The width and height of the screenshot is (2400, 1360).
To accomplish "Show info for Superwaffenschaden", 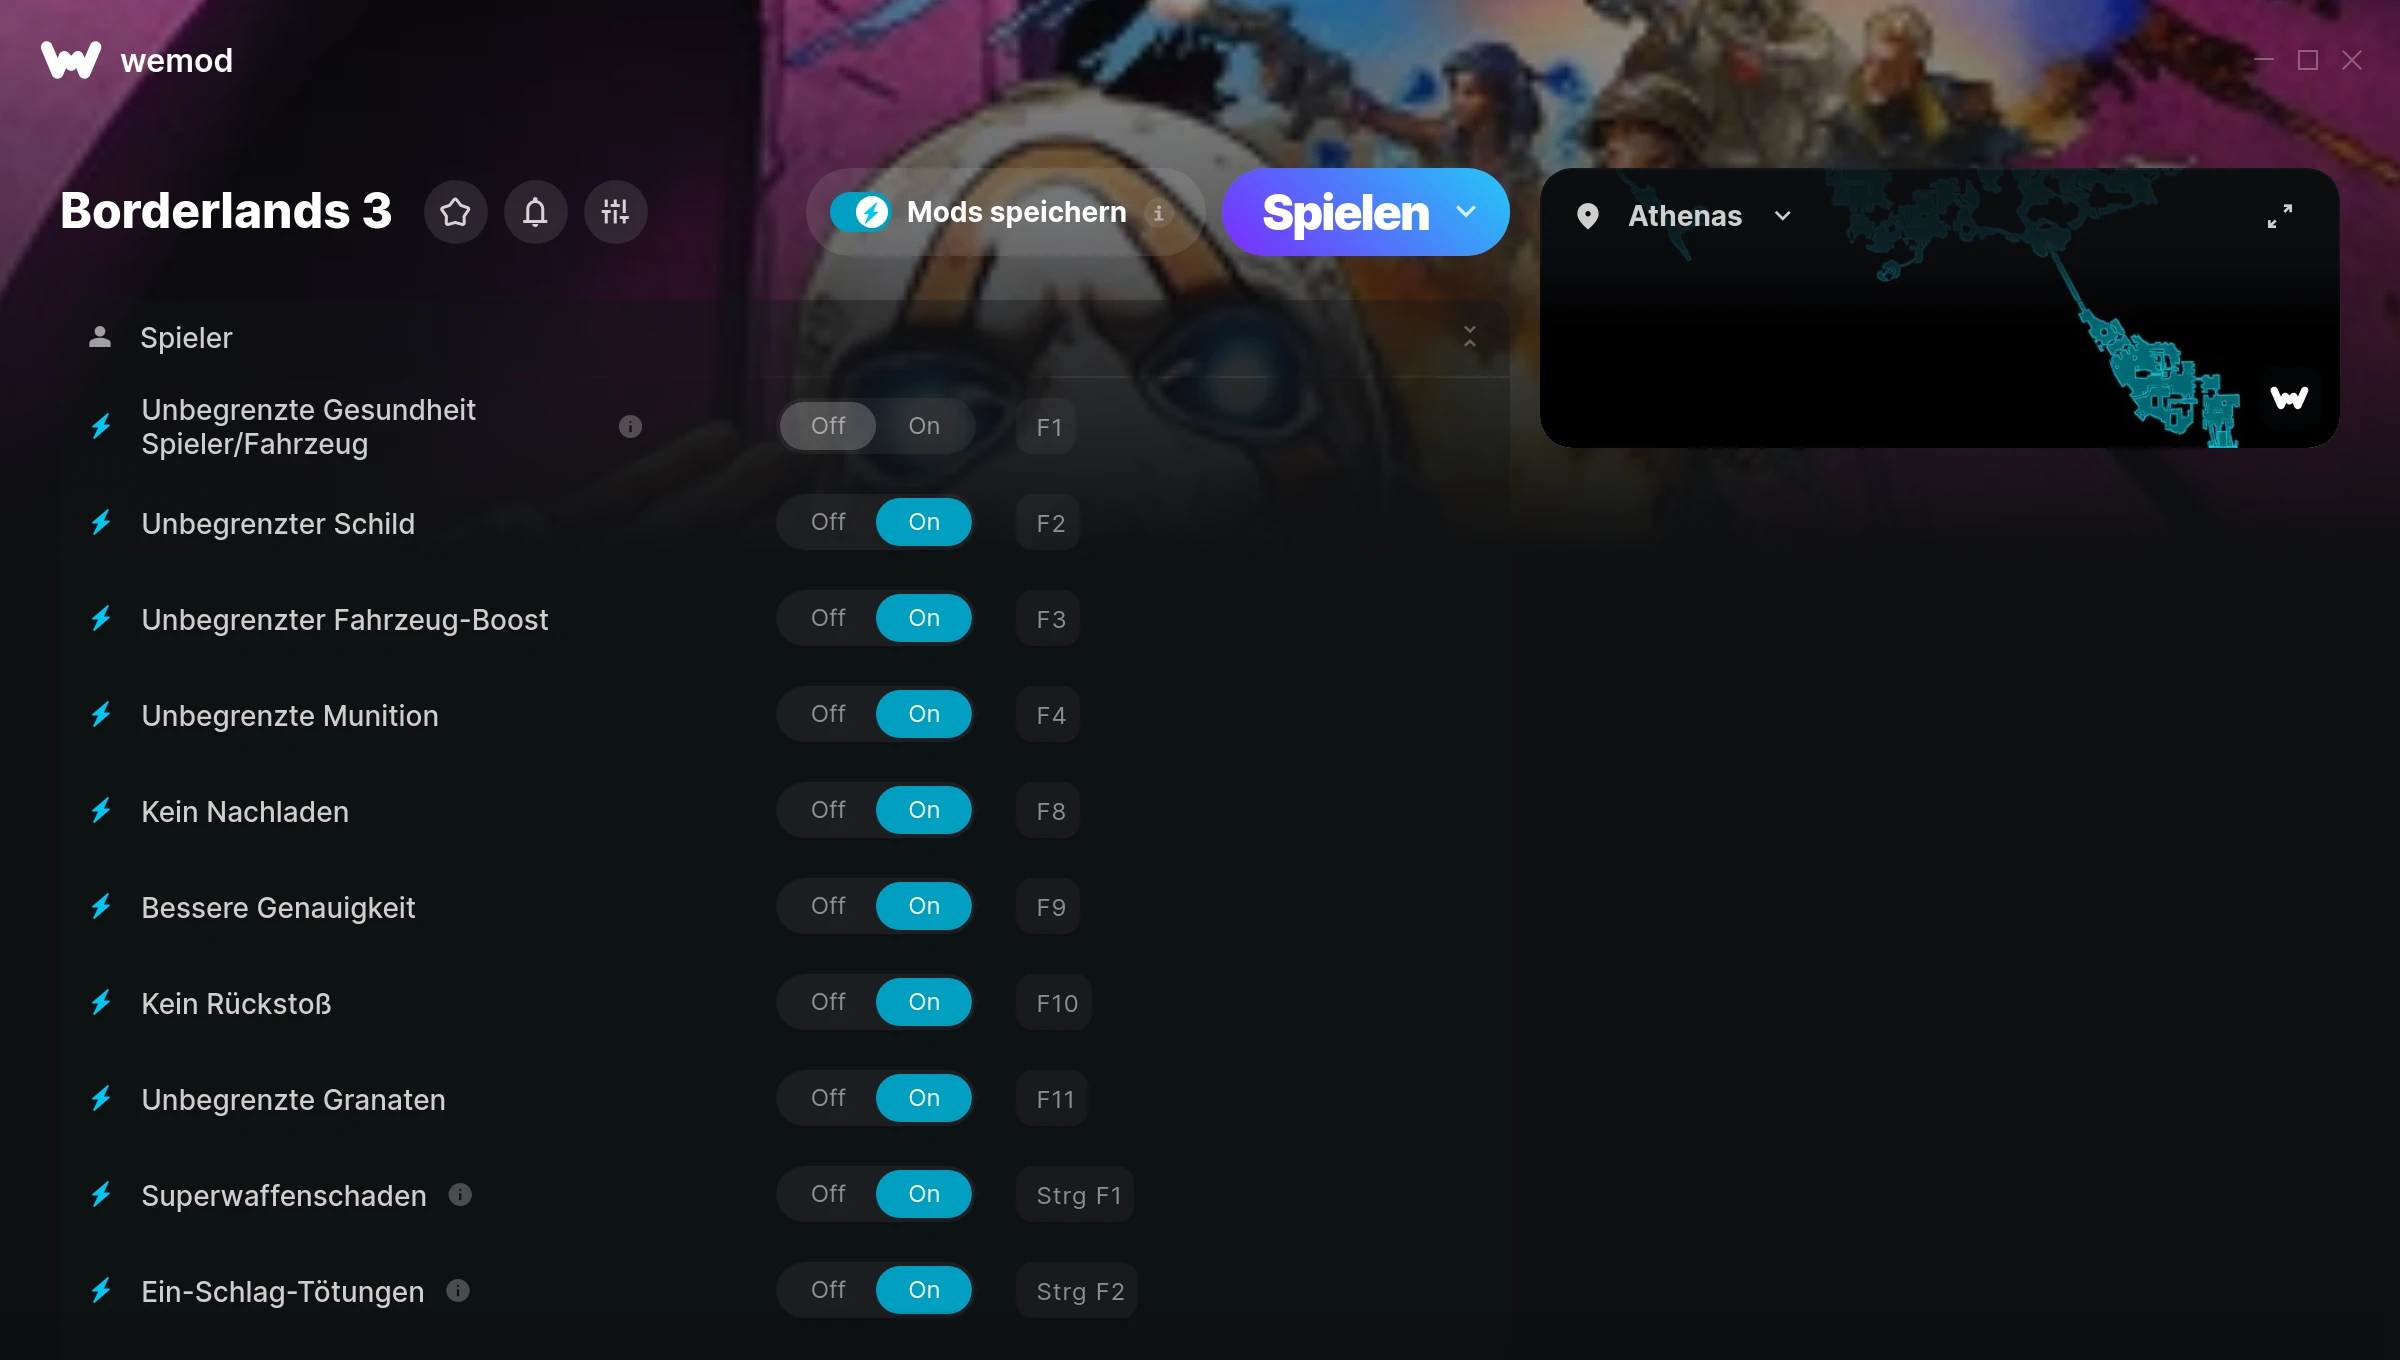I will pos(460,1194).
